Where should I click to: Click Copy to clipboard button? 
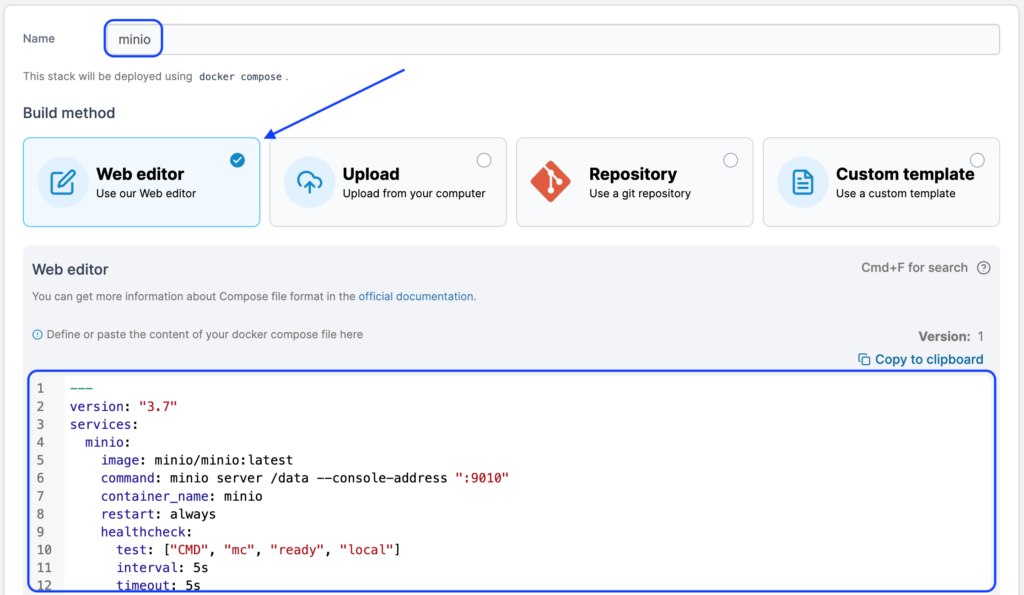[x=928, y=359]
